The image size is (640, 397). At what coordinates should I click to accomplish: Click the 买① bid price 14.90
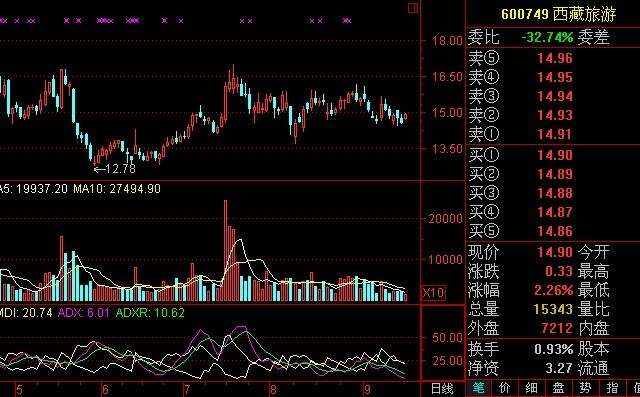tap(555, 155)
